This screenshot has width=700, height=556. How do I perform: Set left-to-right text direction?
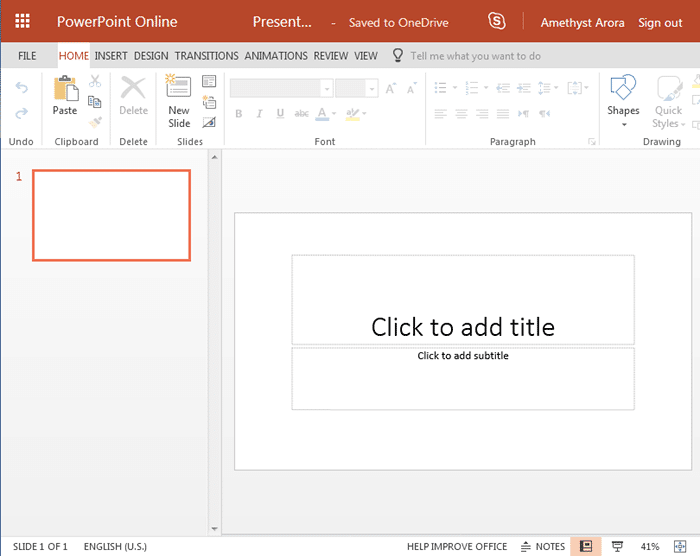[523, 114]
